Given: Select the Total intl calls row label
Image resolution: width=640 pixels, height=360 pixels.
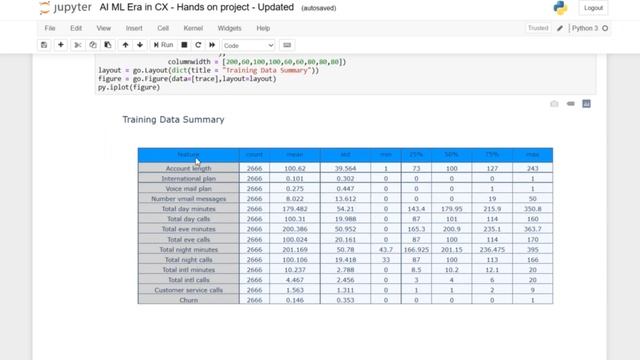Looking at the screenshot, I should click(x=189, y=280).
